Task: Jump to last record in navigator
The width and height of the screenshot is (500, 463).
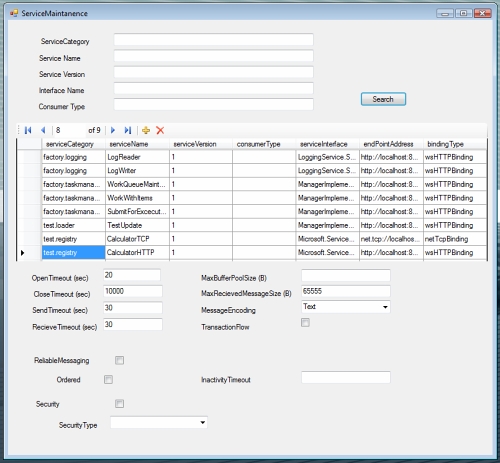Action: (128, 130)
